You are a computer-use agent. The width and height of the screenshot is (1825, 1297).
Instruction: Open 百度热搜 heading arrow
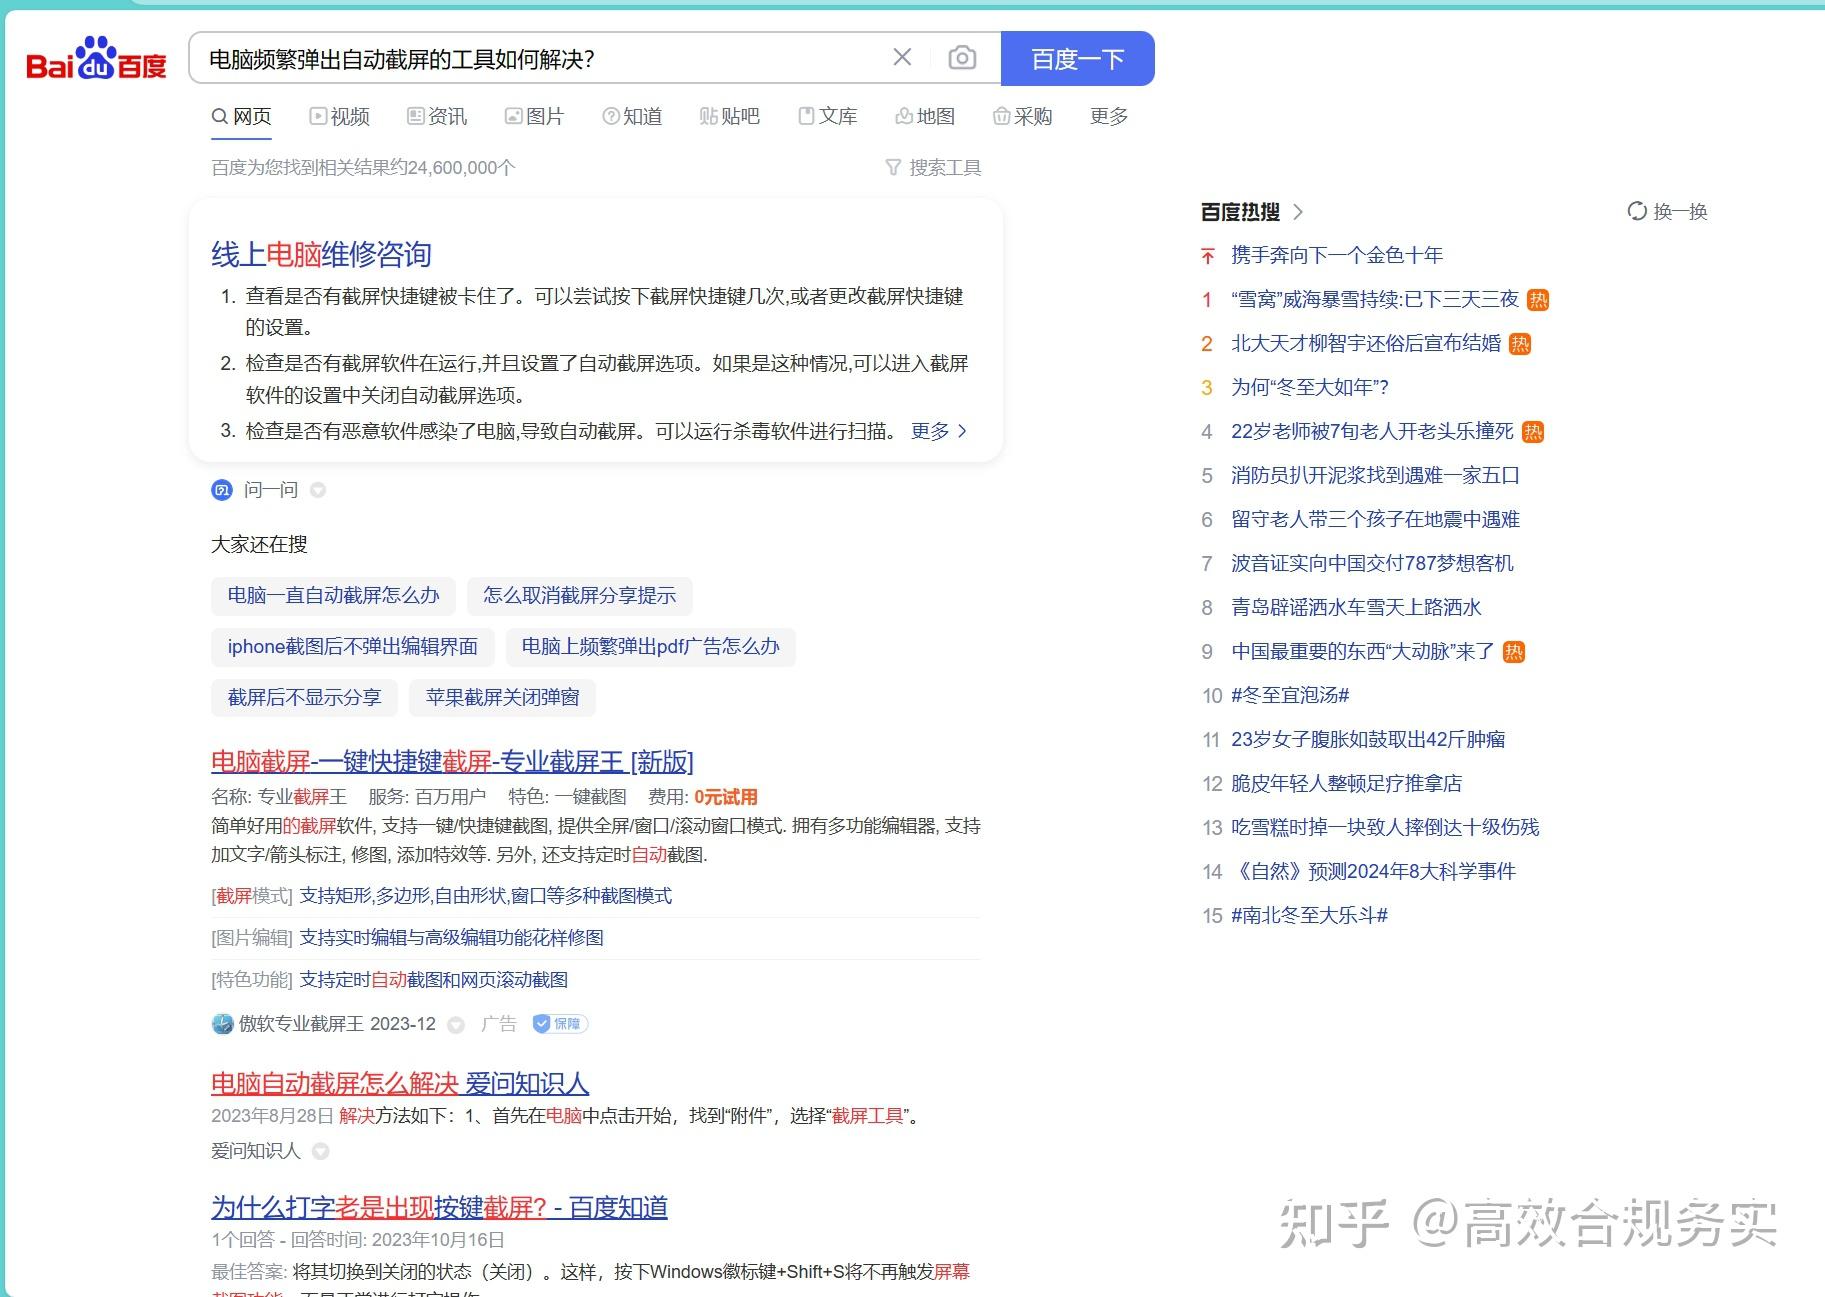[x=1298, y=212]
